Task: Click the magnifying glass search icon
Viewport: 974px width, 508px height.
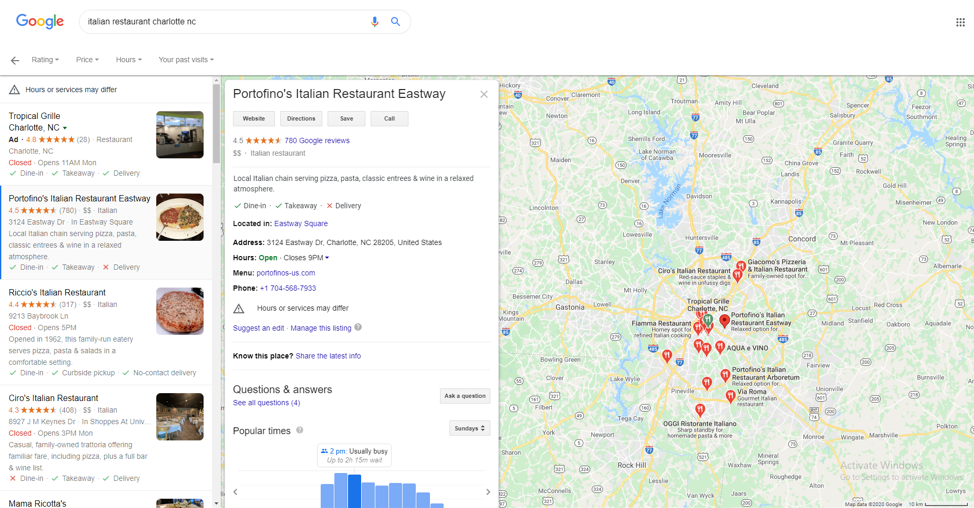Action: 395,21
